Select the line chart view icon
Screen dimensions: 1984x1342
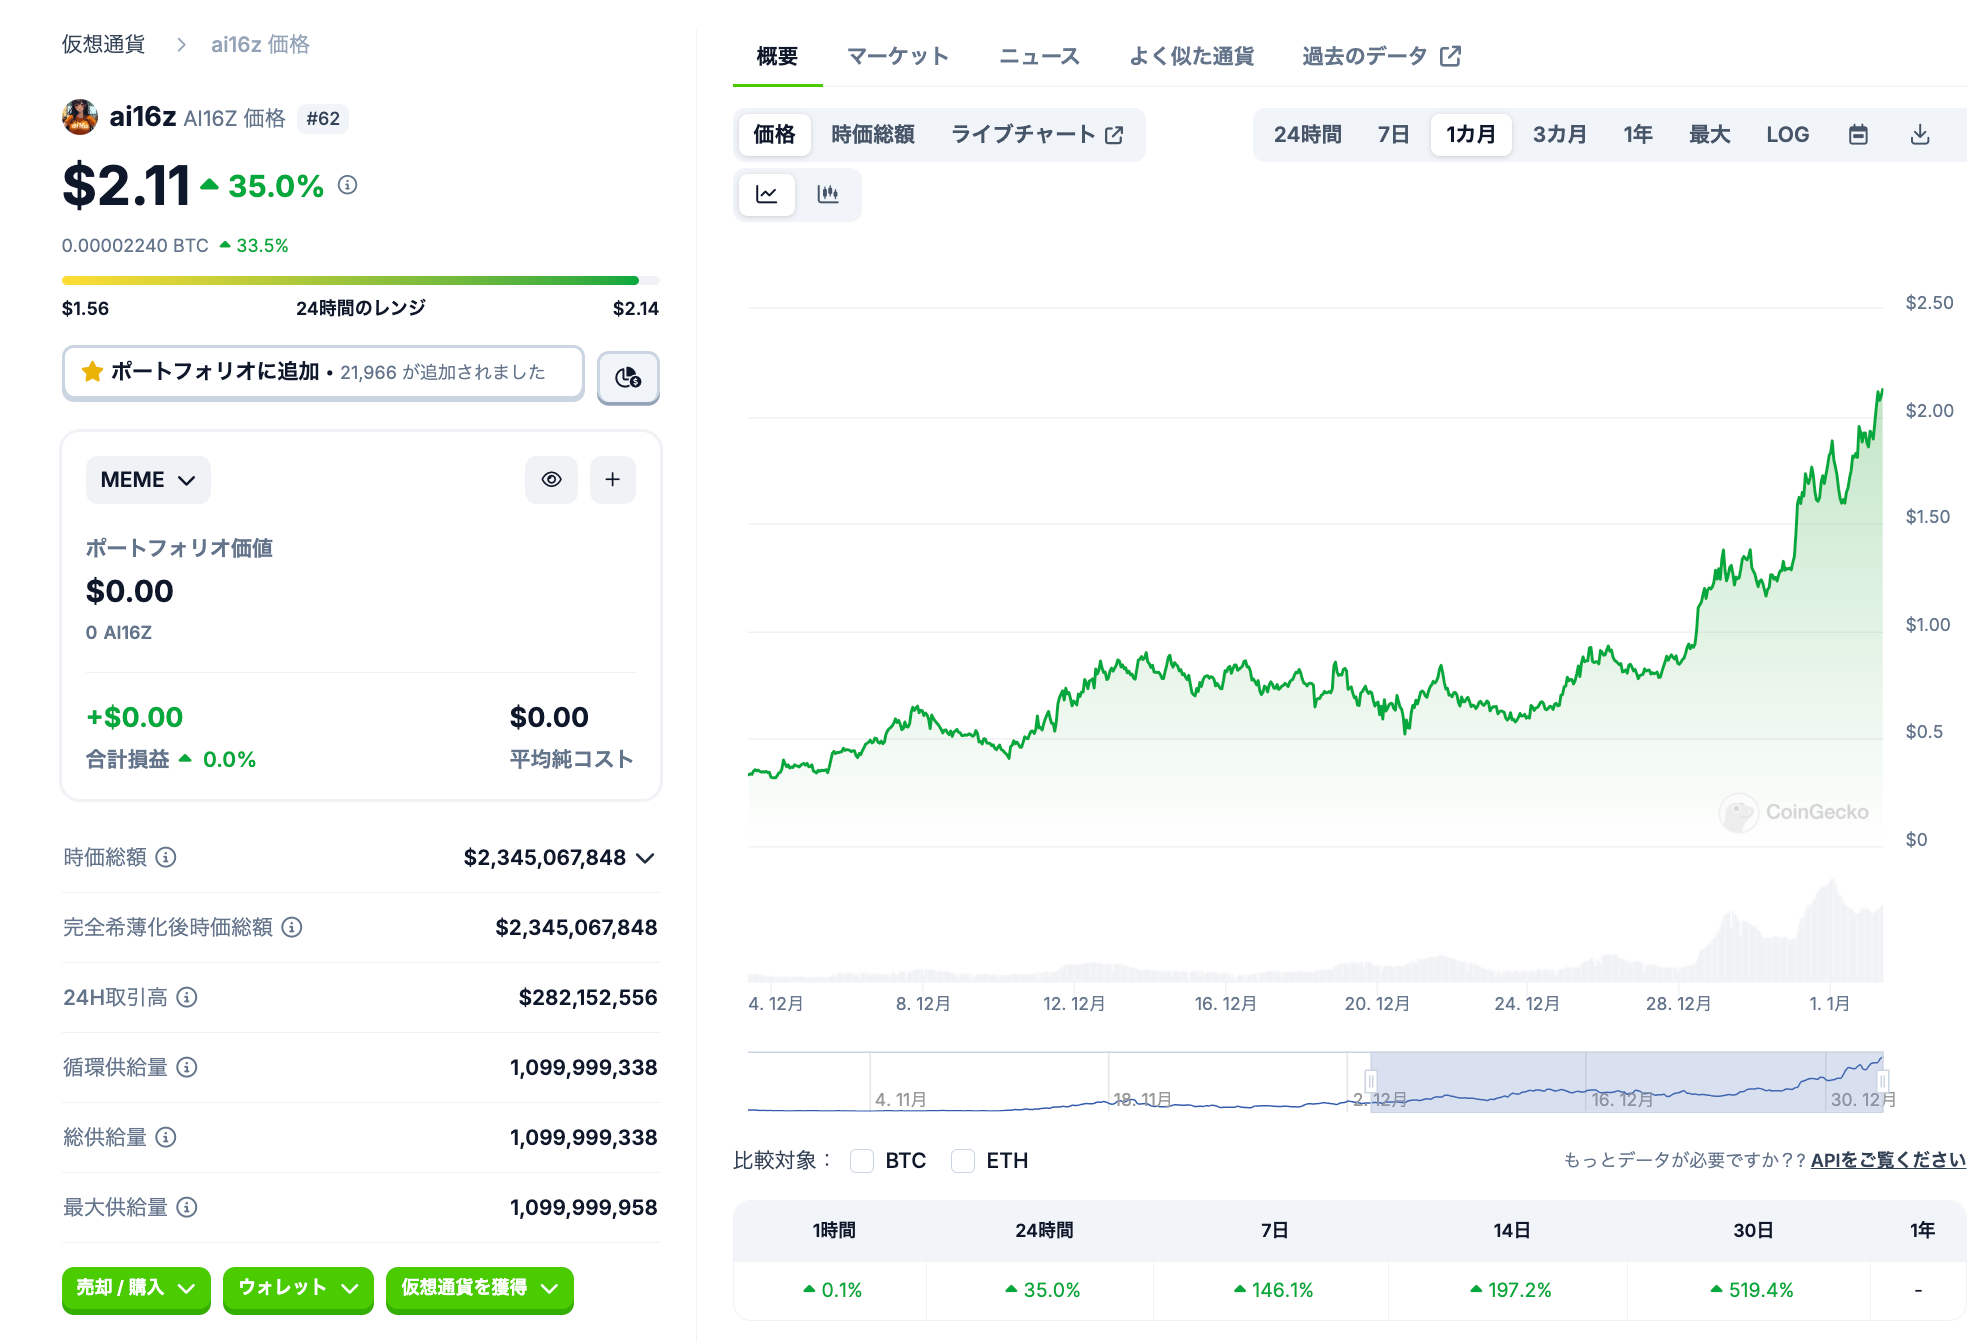tap(767, 194)
